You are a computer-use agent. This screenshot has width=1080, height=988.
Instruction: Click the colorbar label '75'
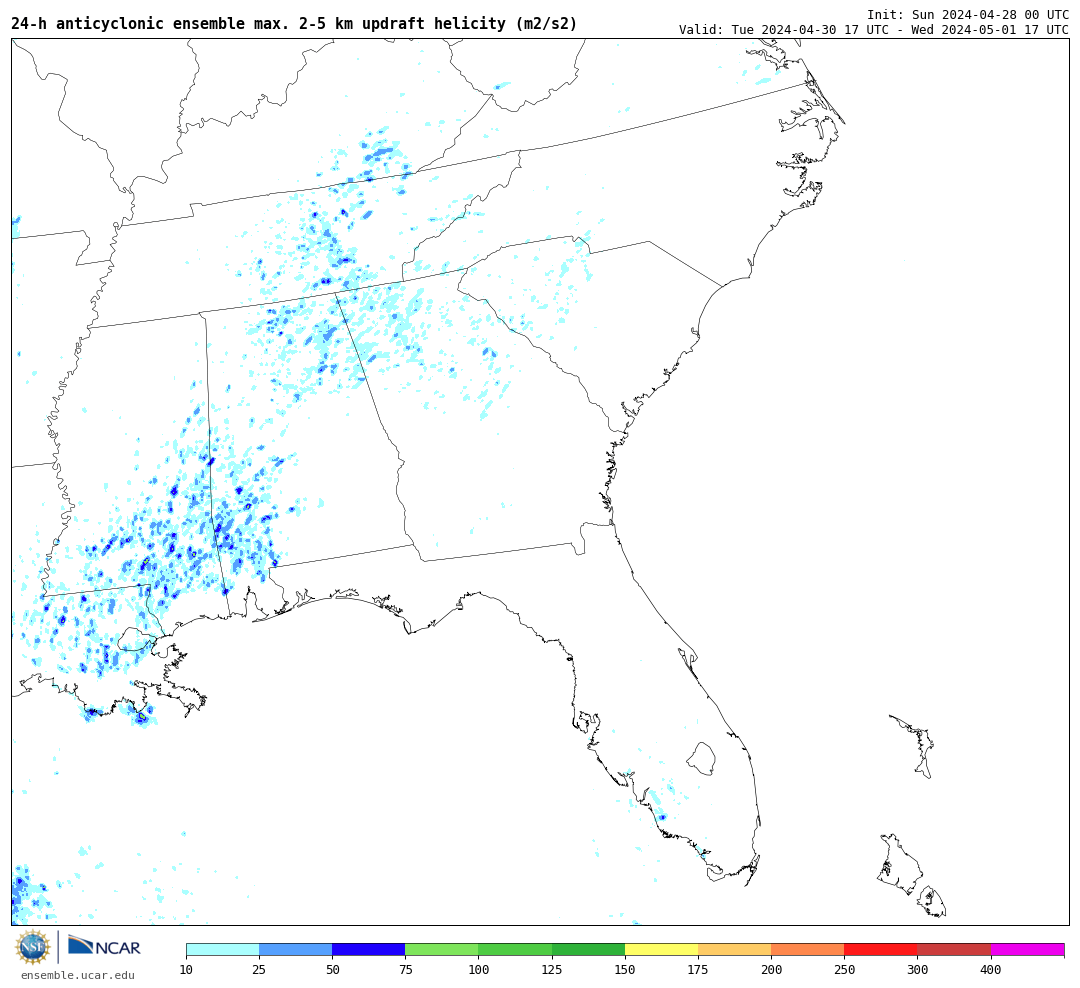click(x=406, y=969)
